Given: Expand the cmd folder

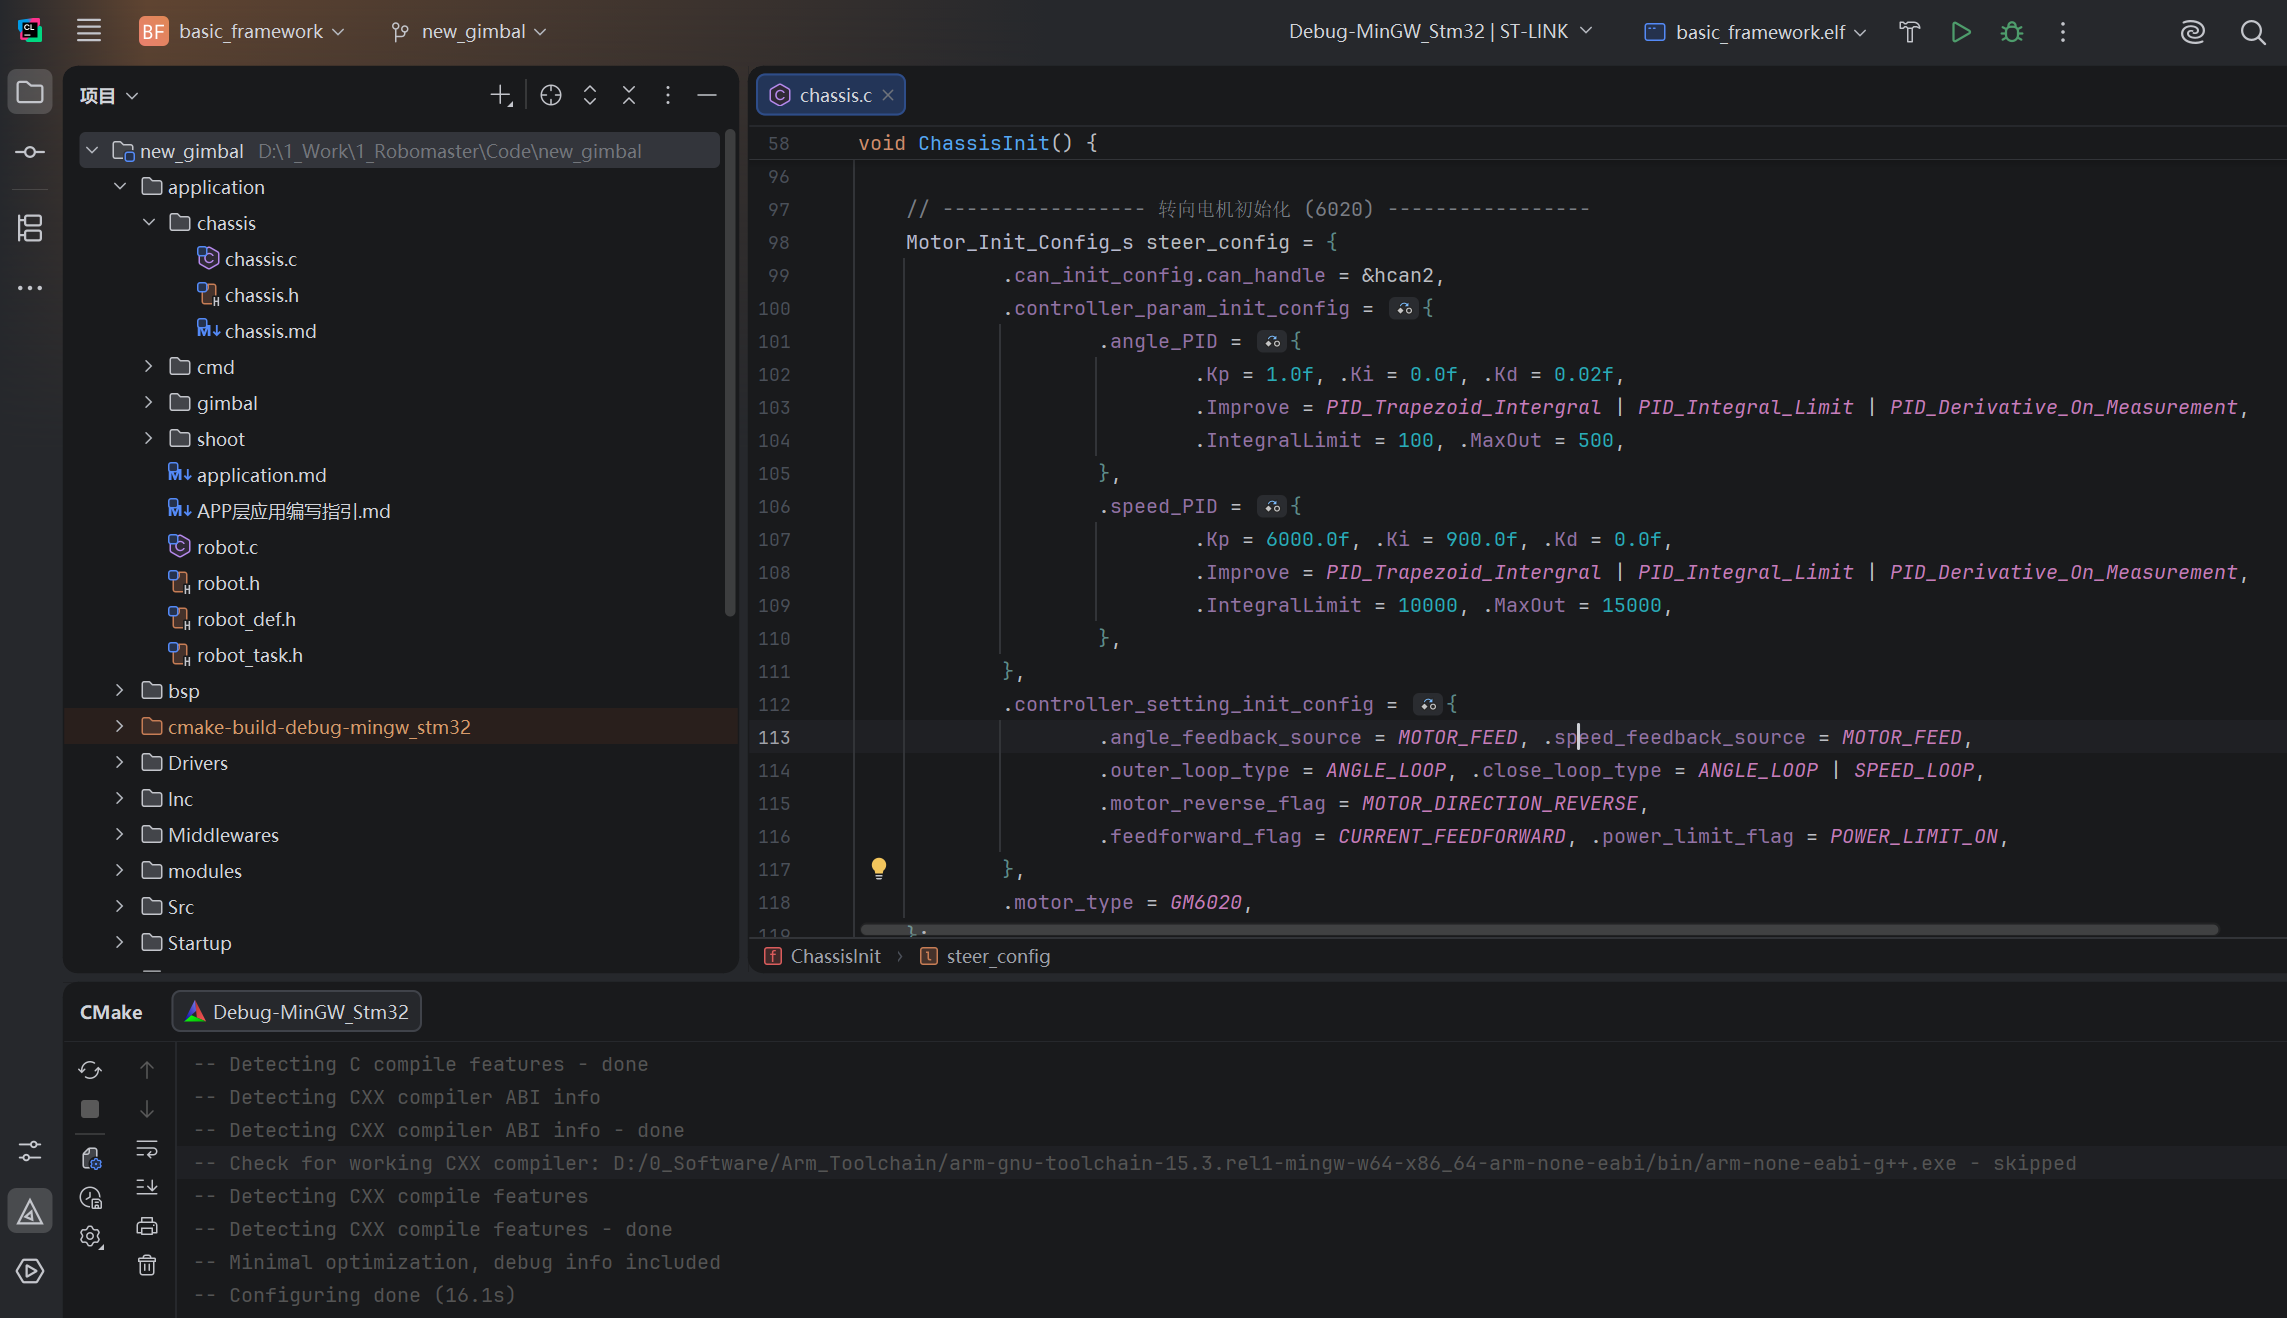Looking at the screenshot, I should click(x=148, y=367).
